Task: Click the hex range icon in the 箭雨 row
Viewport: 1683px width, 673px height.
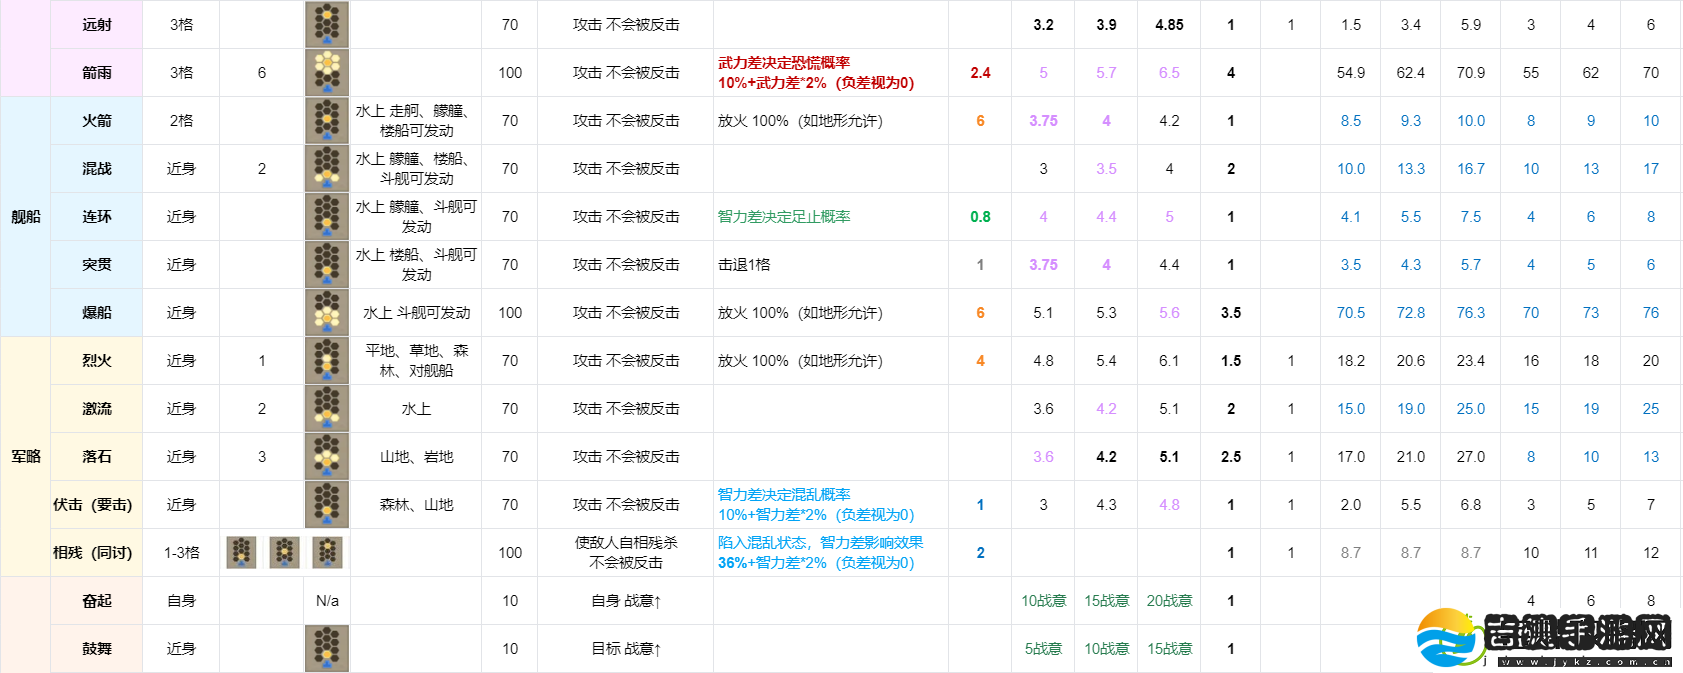Action: point(327,73)
